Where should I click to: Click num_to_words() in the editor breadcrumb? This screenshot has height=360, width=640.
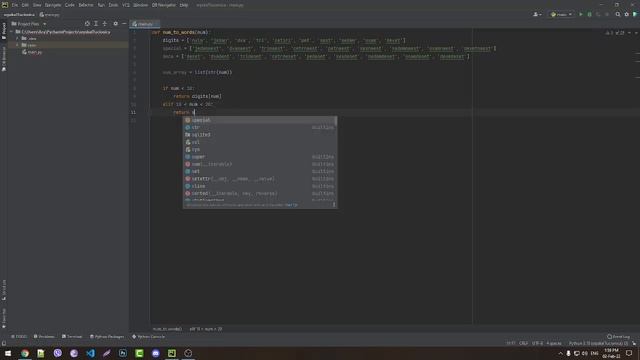(167, 329)
